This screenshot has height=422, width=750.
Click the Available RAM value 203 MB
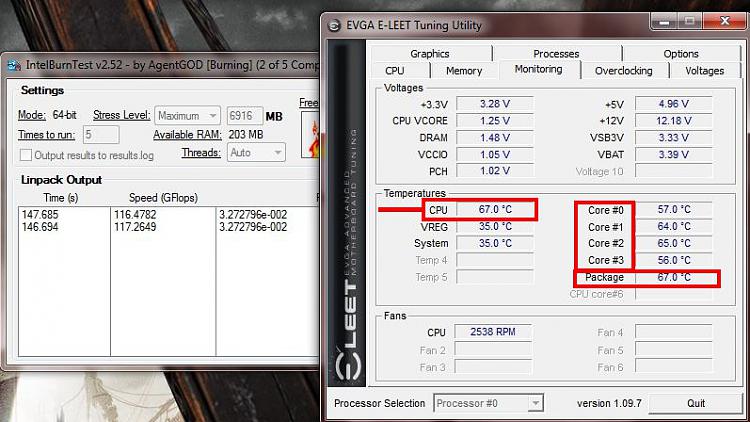pyautogui.click(x=246, y=134)
